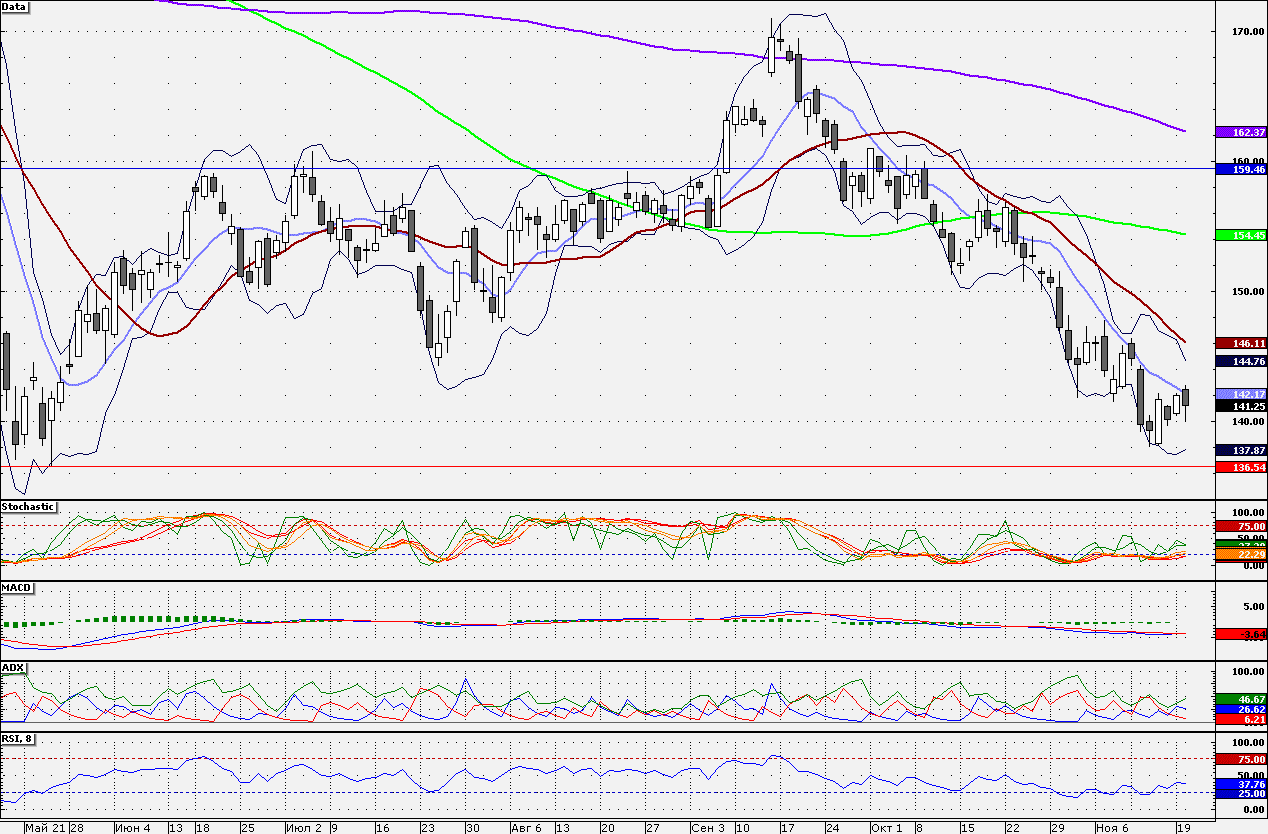Click the "Сен 3" date label
Viewport: 1268px width, 834px height.
709,828
